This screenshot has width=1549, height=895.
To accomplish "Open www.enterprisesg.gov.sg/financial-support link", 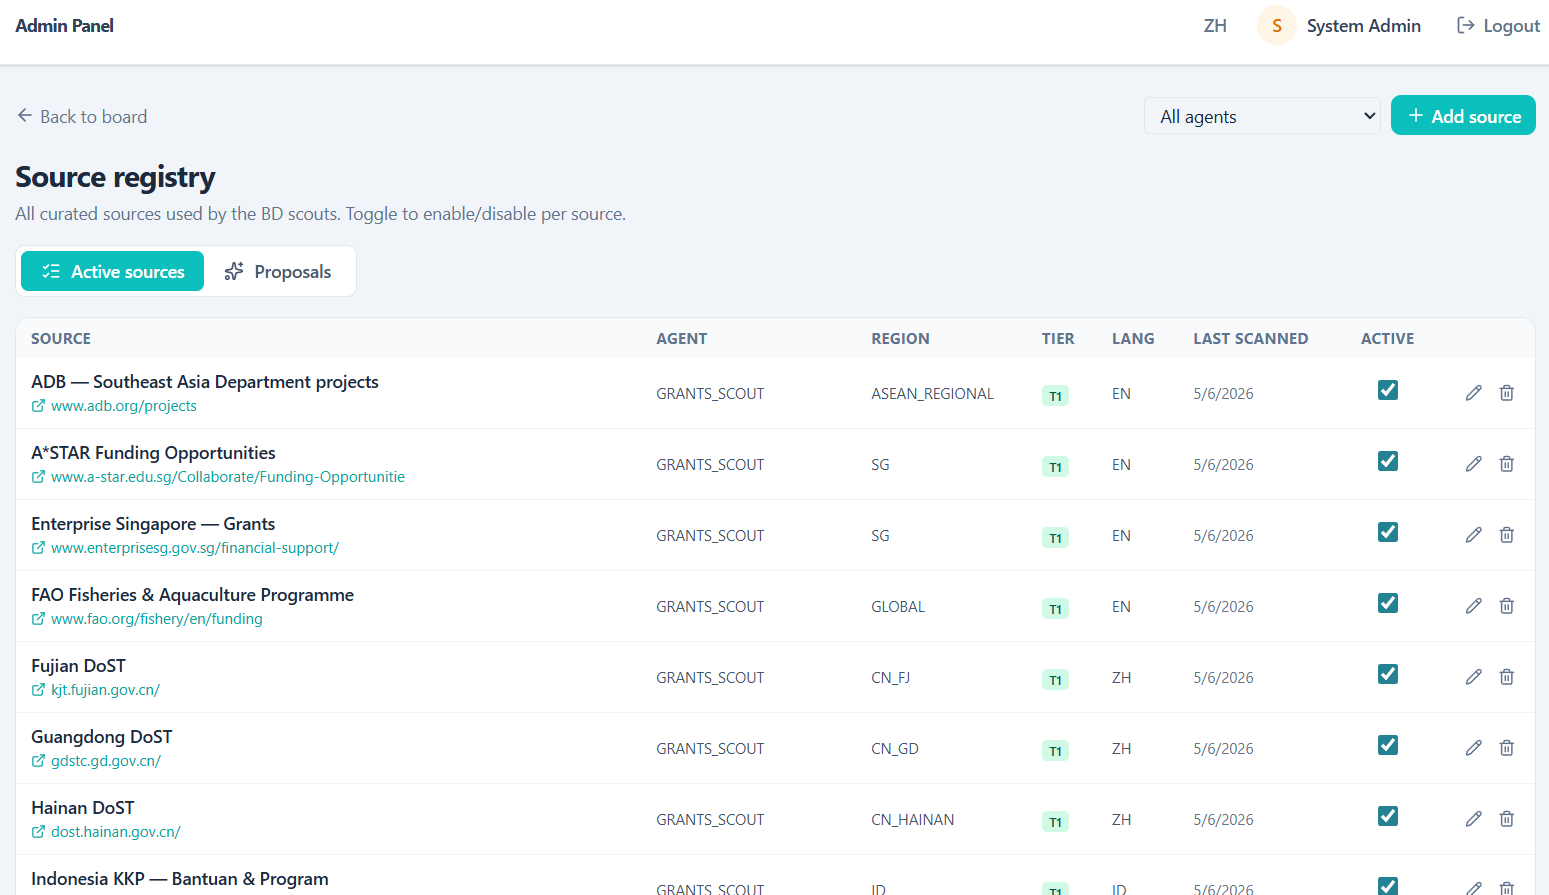I will 195,548.
